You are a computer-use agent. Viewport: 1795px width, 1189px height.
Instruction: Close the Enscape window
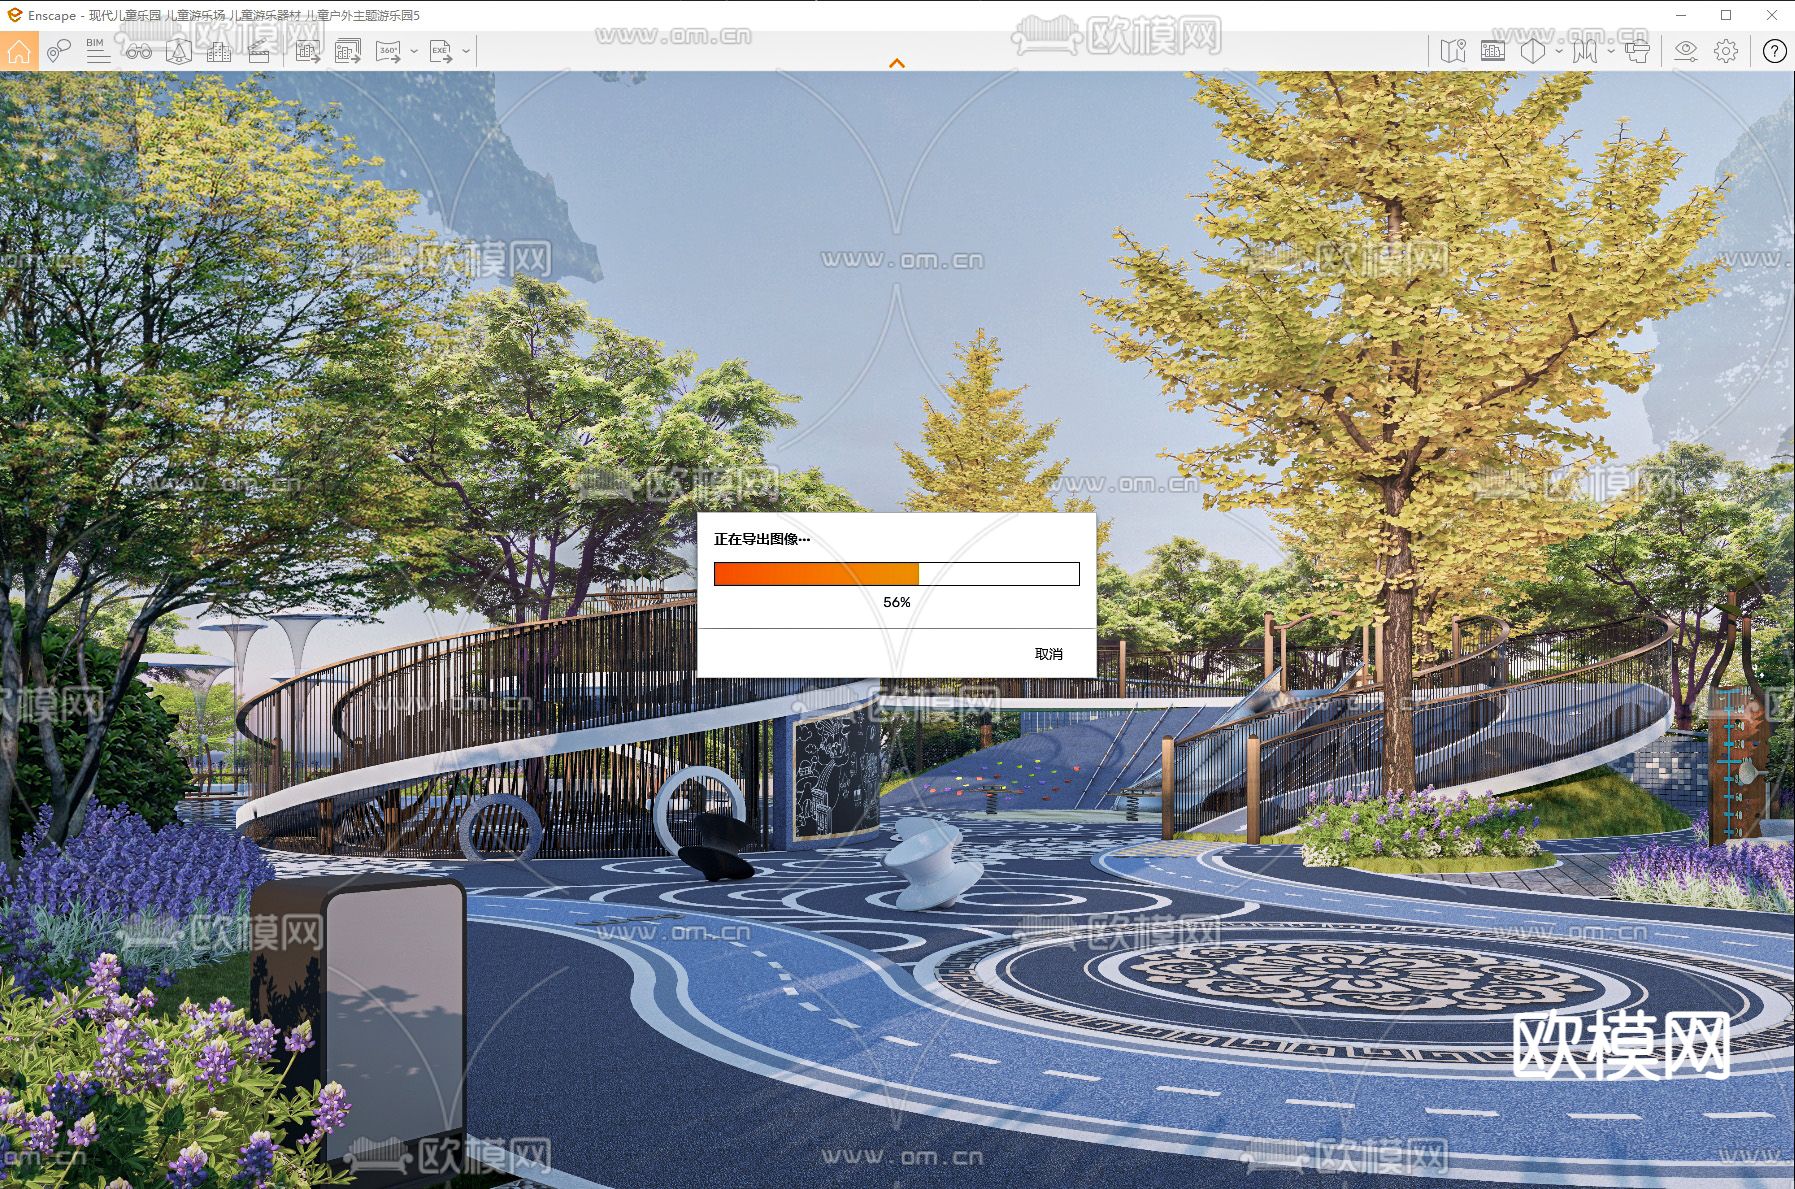tap(1772, 15)
